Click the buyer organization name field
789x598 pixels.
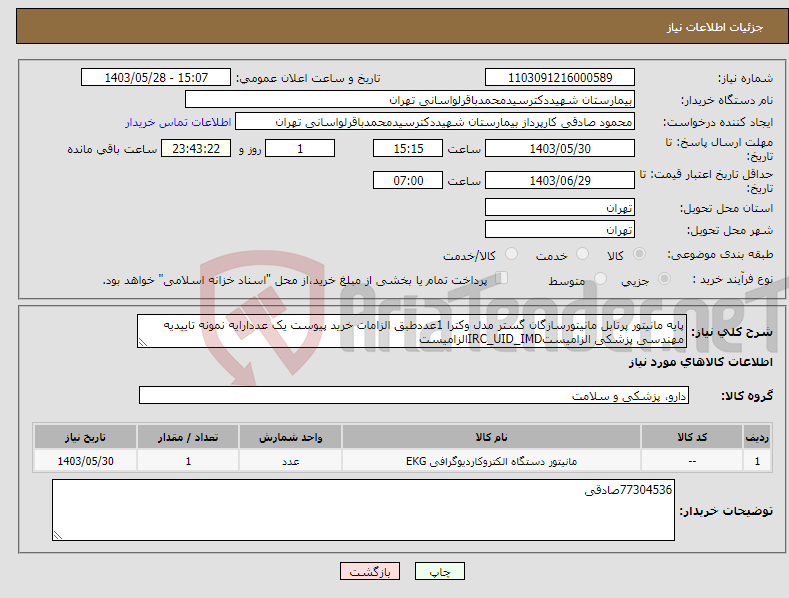410,100
